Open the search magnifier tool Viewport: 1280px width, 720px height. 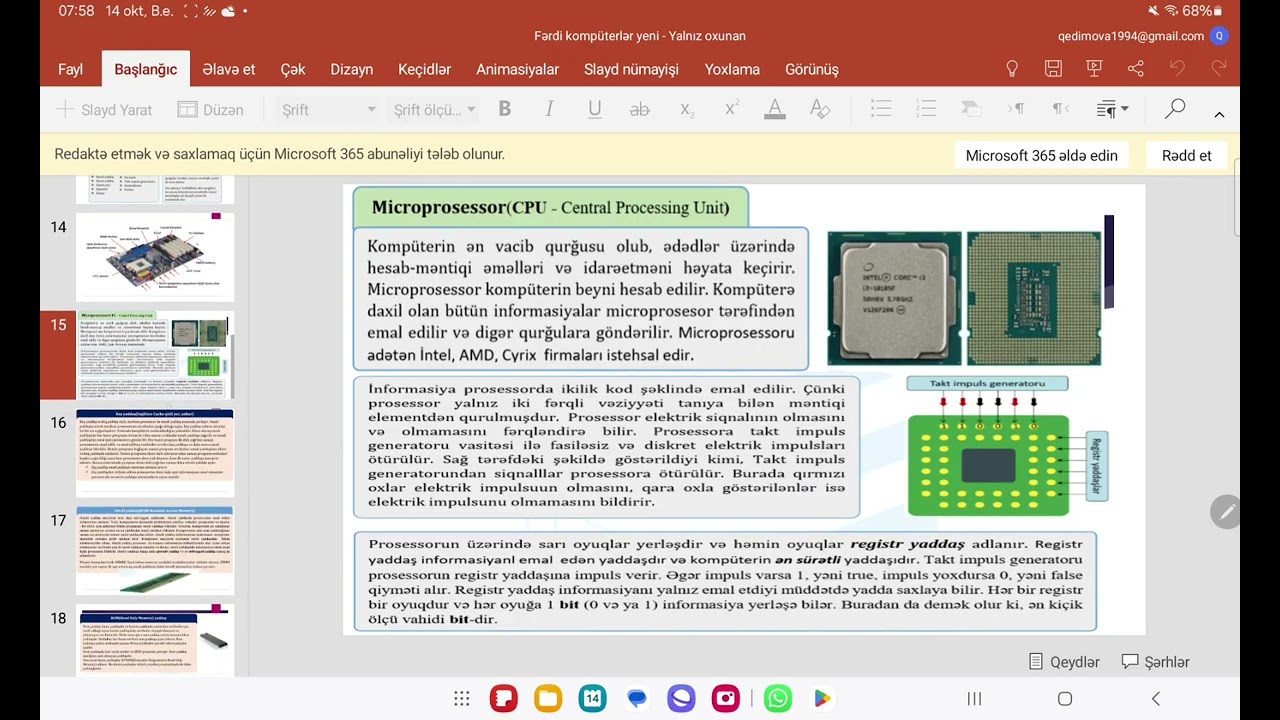[1175, 109]
